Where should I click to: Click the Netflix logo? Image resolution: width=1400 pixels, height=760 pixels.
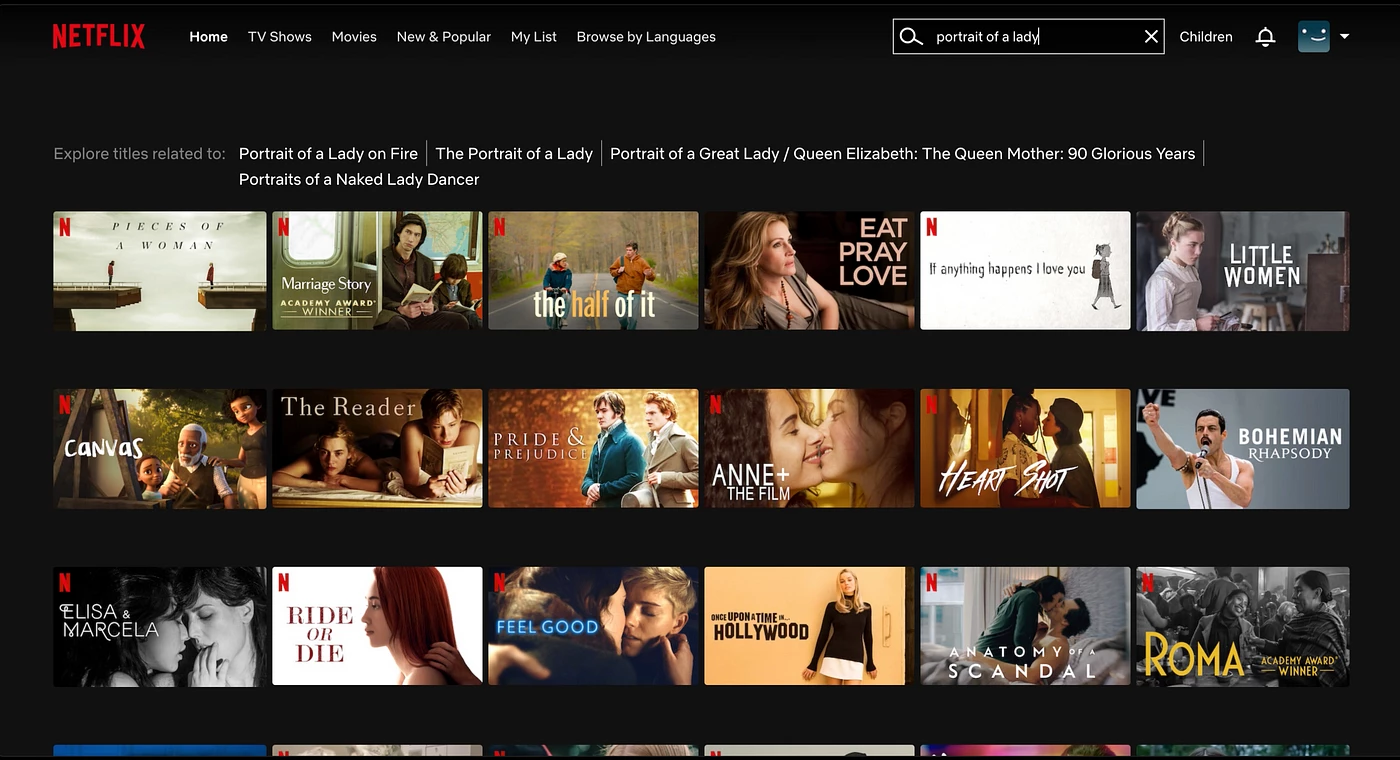pyautogui.click(x=99, y=37)
